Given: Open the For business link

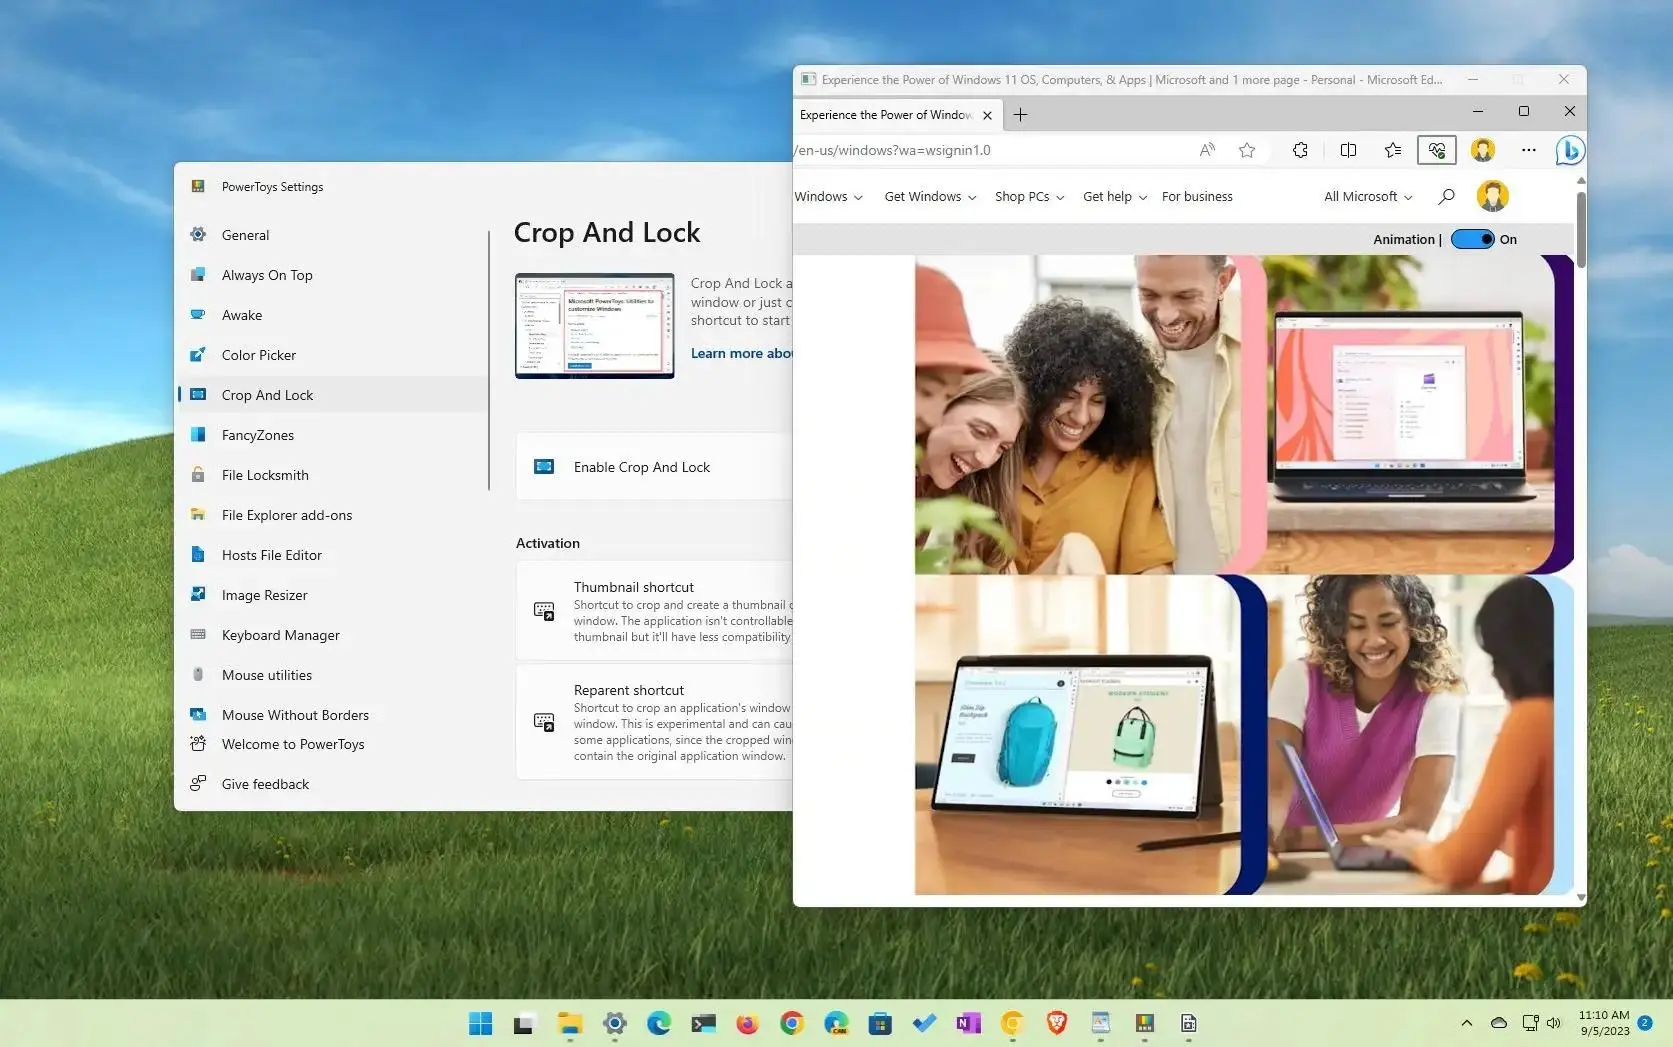Looking at the screenshot, I should click(1197, 197).
